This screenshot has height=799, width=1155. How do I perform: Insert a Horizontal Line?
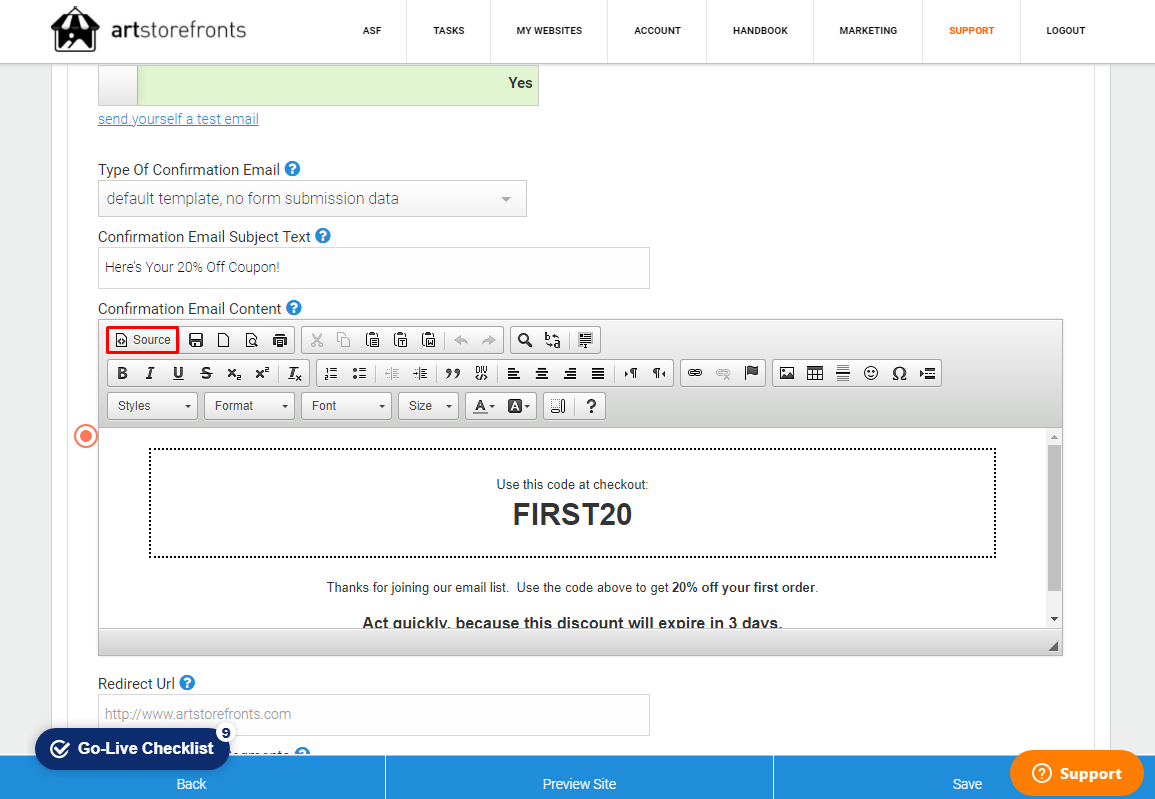tap(843, 373)
